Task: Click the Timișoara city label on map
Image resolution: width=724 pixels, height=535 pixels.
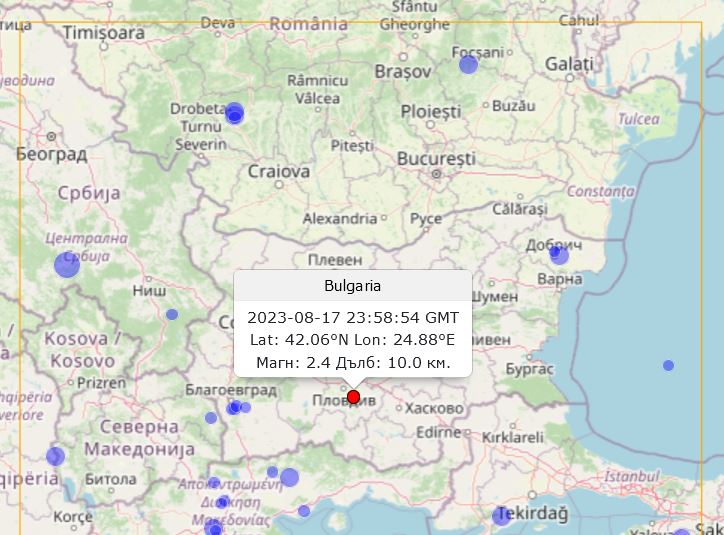Action: pos(104,33)
